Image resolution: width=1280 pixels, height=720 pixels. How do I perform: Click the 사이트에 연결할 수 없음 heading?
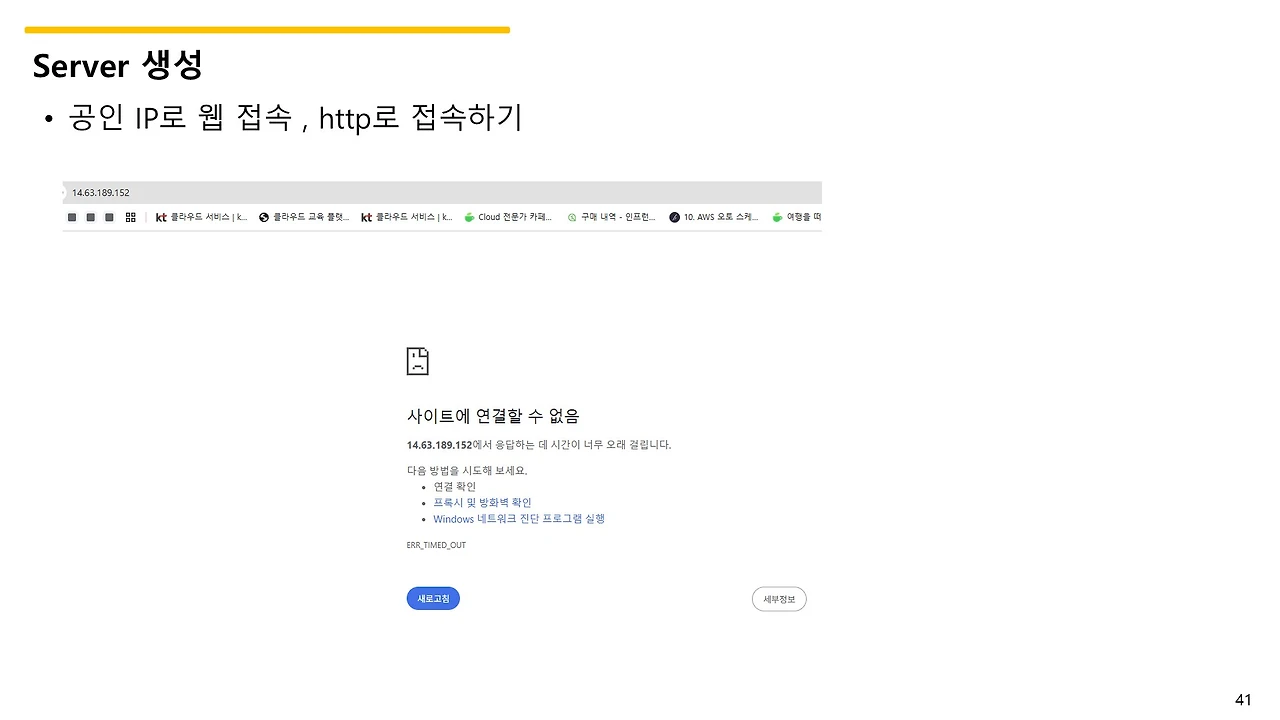493,416
